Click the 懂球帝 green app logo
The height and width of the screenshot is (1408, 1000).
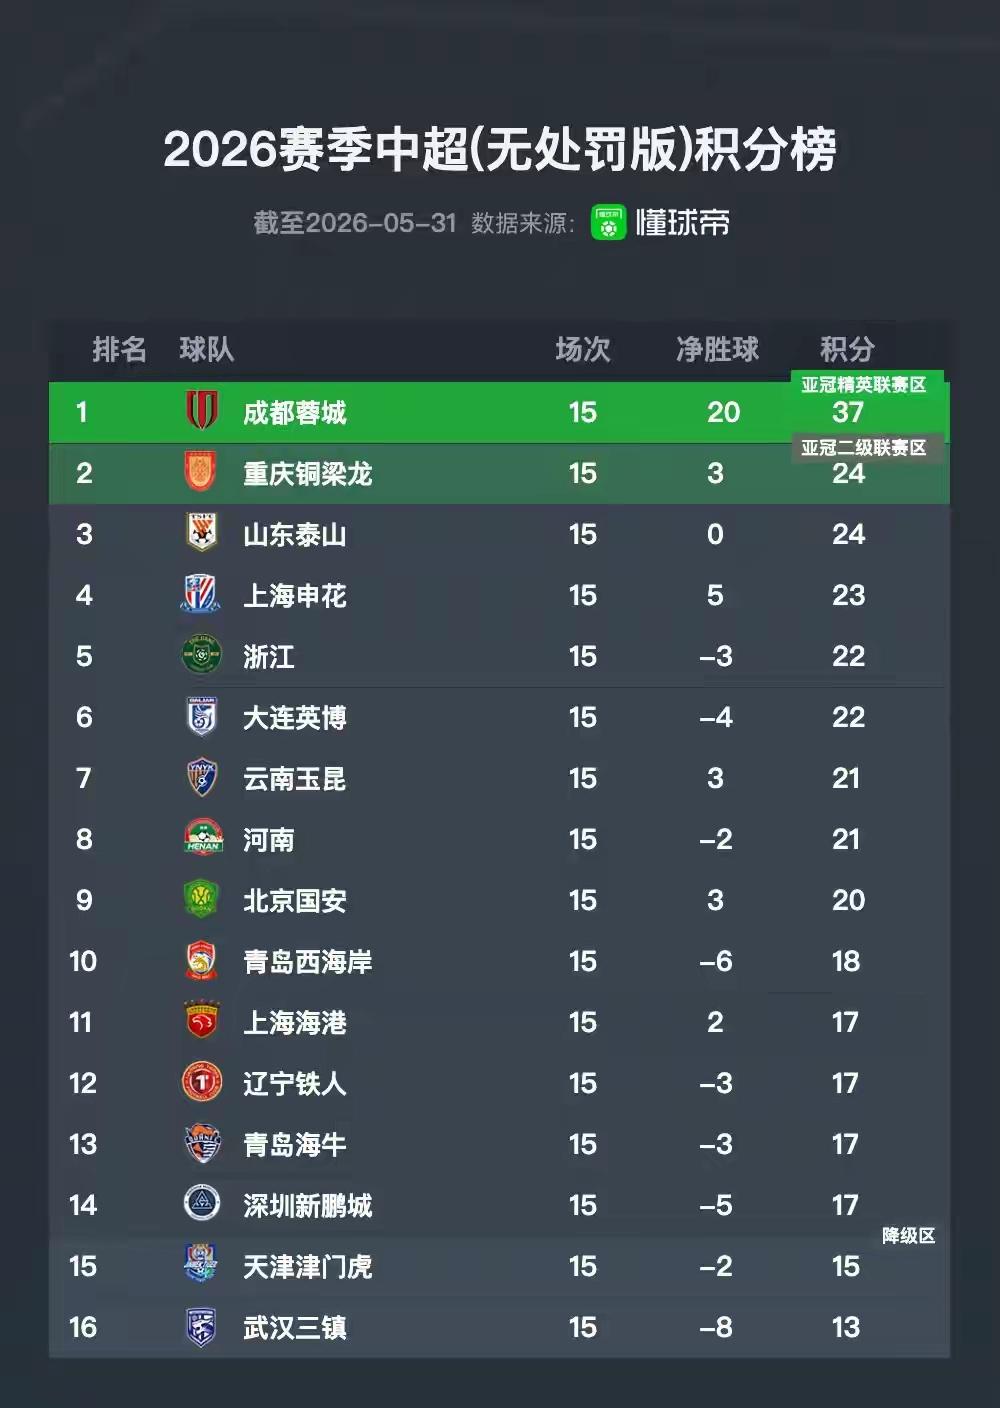[x=608, y=222]
